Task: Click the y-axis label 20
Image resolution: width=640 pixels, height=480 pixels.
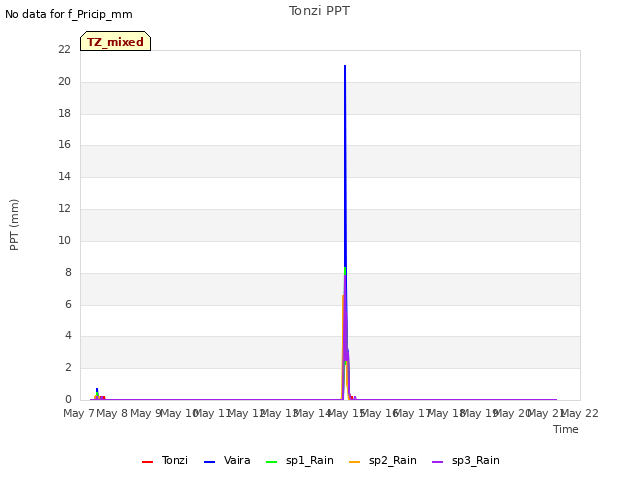Action: pyautogui.click(x=64, y=82)
